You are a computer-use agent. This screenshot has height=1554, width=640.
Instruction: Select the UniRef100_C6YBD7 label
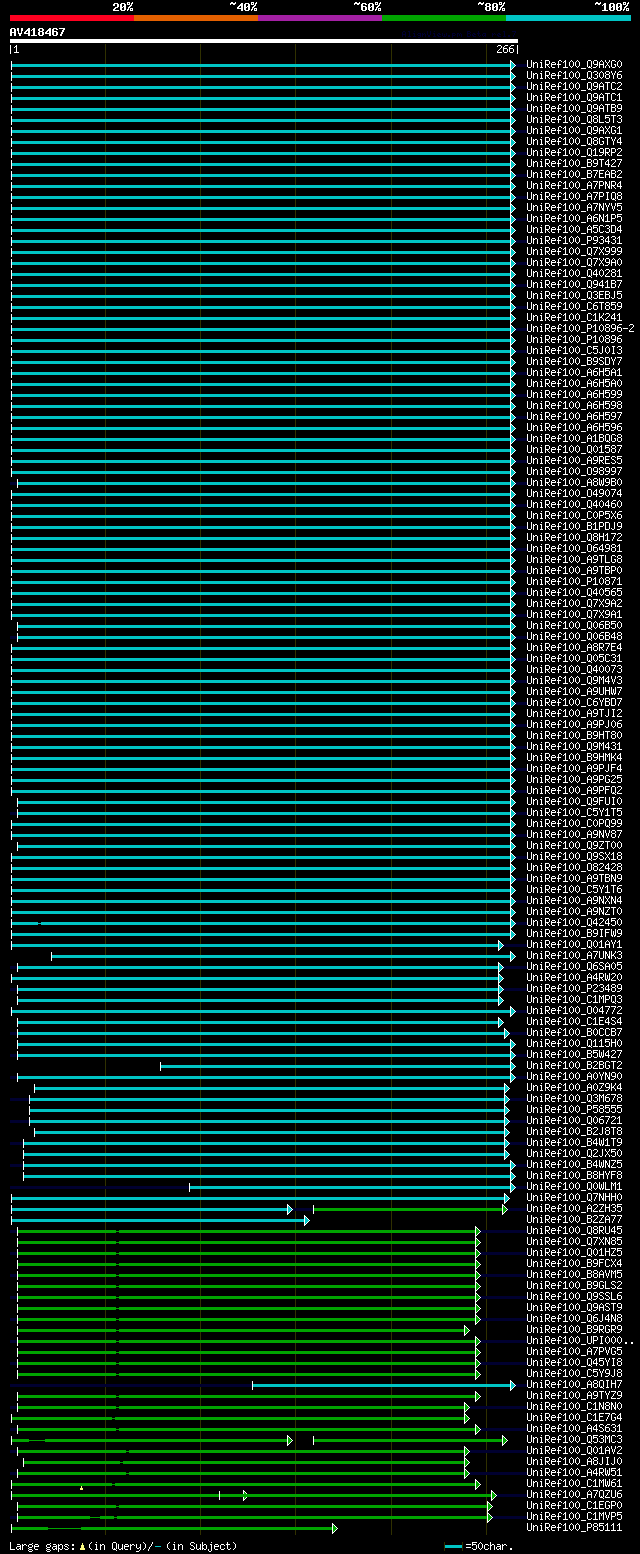pyautogui.click(x=574, y=702)
